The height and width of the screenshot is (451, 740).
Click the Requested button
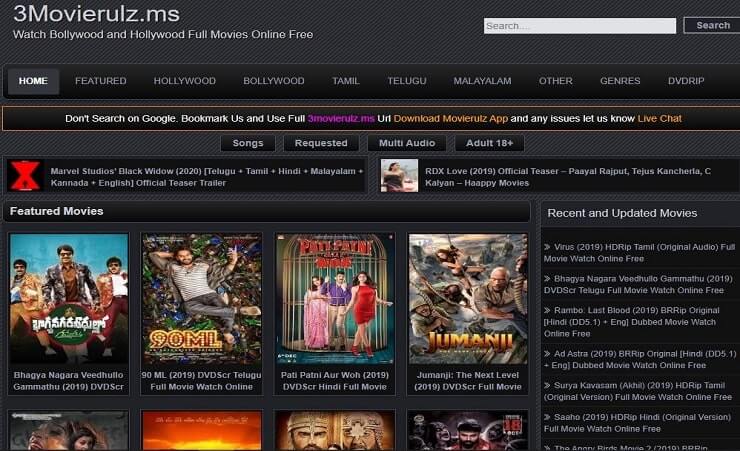(321, 143)
